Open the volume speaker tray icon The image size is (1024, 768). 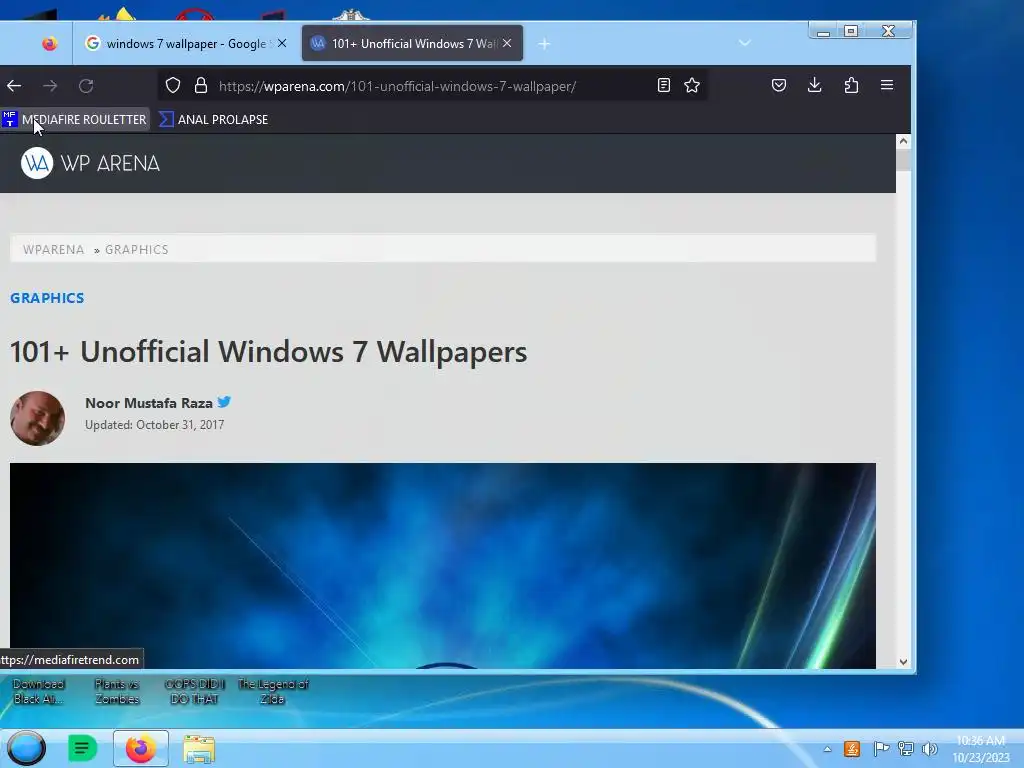(929, 748)
